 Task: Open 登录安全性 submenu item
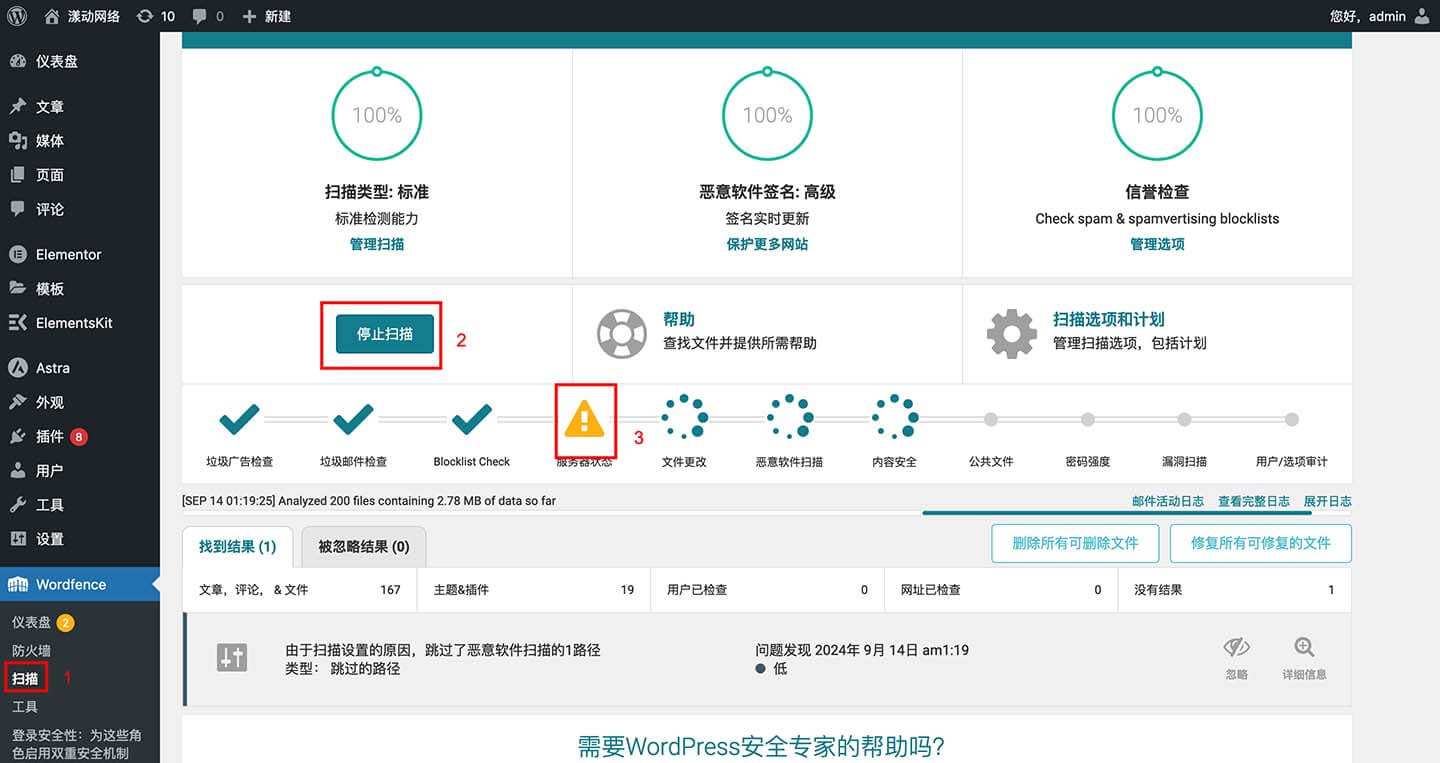[77, 743]
